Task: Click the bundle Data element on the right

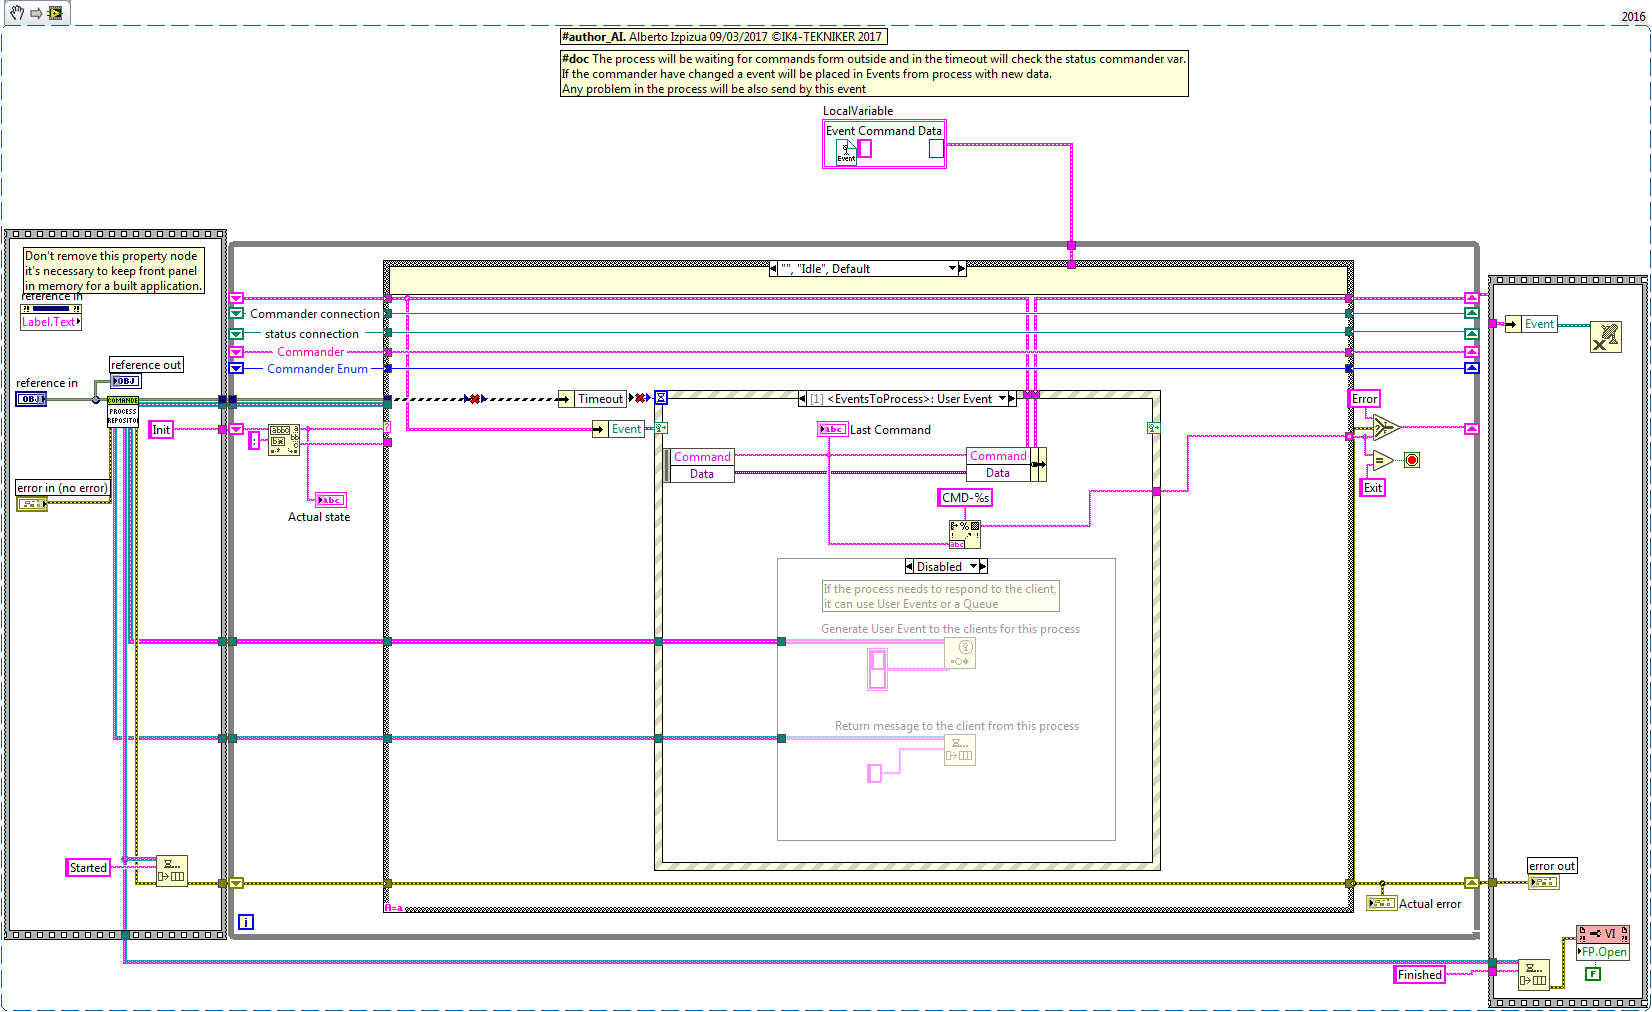Action: pos(998,472)
